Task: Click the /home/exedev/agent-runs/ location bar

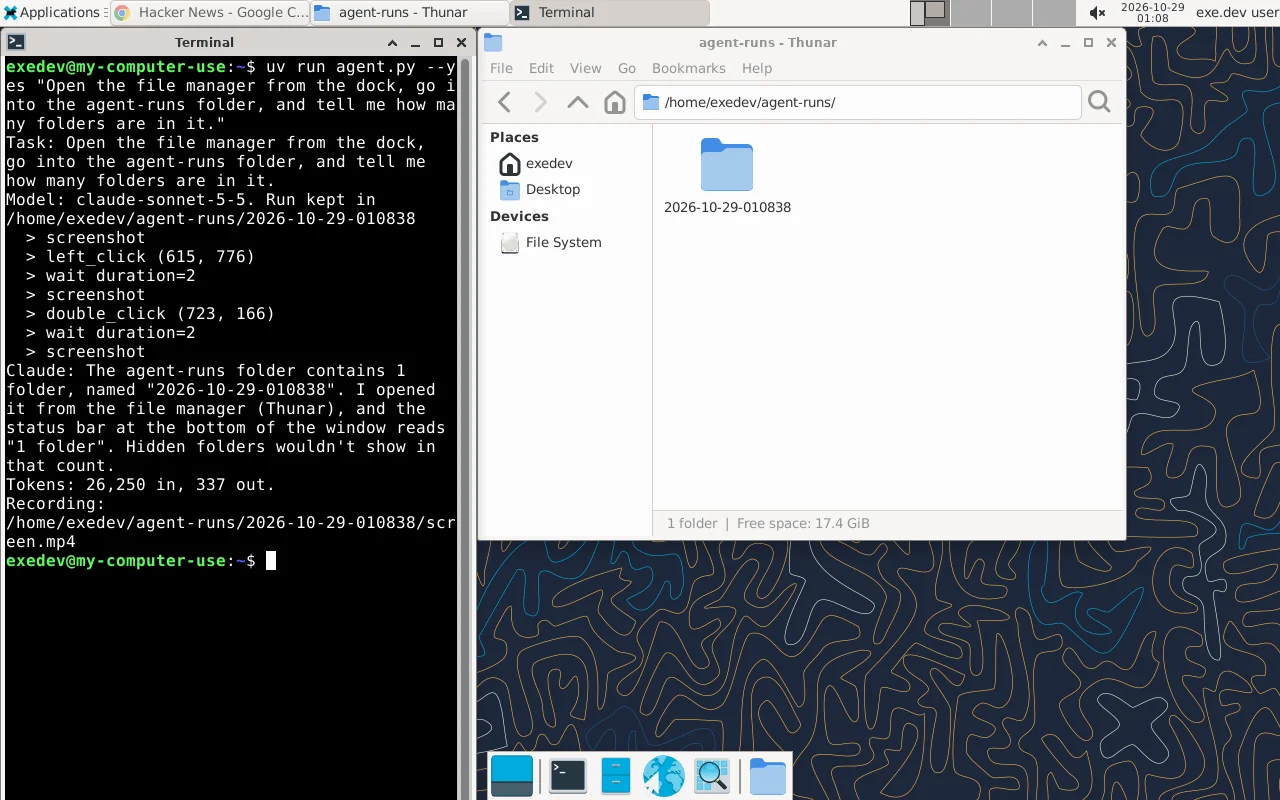Action: pyautogui.click(x=857, y=102)
